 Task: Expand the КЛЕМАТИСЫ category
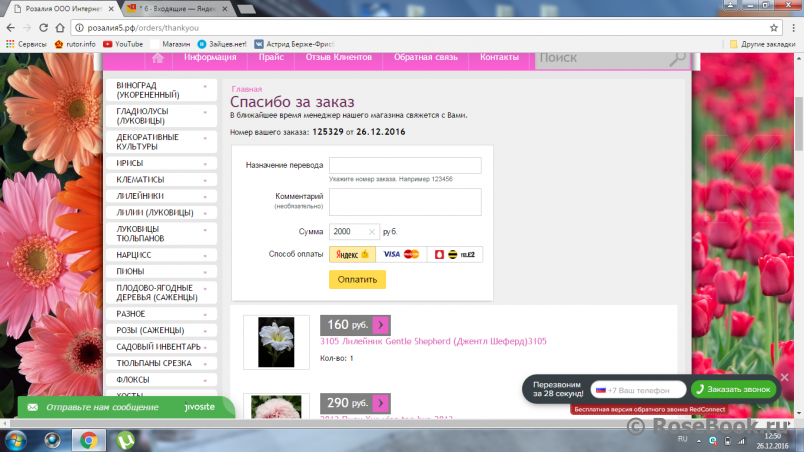point(205,180)
